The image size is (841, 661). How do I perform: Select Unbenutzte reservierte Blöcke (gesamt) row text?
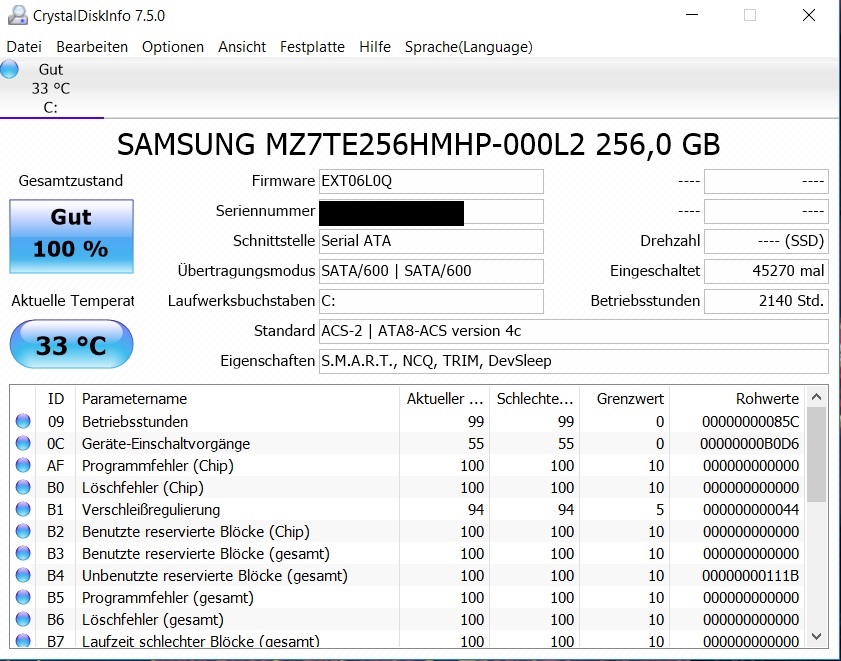215,576
